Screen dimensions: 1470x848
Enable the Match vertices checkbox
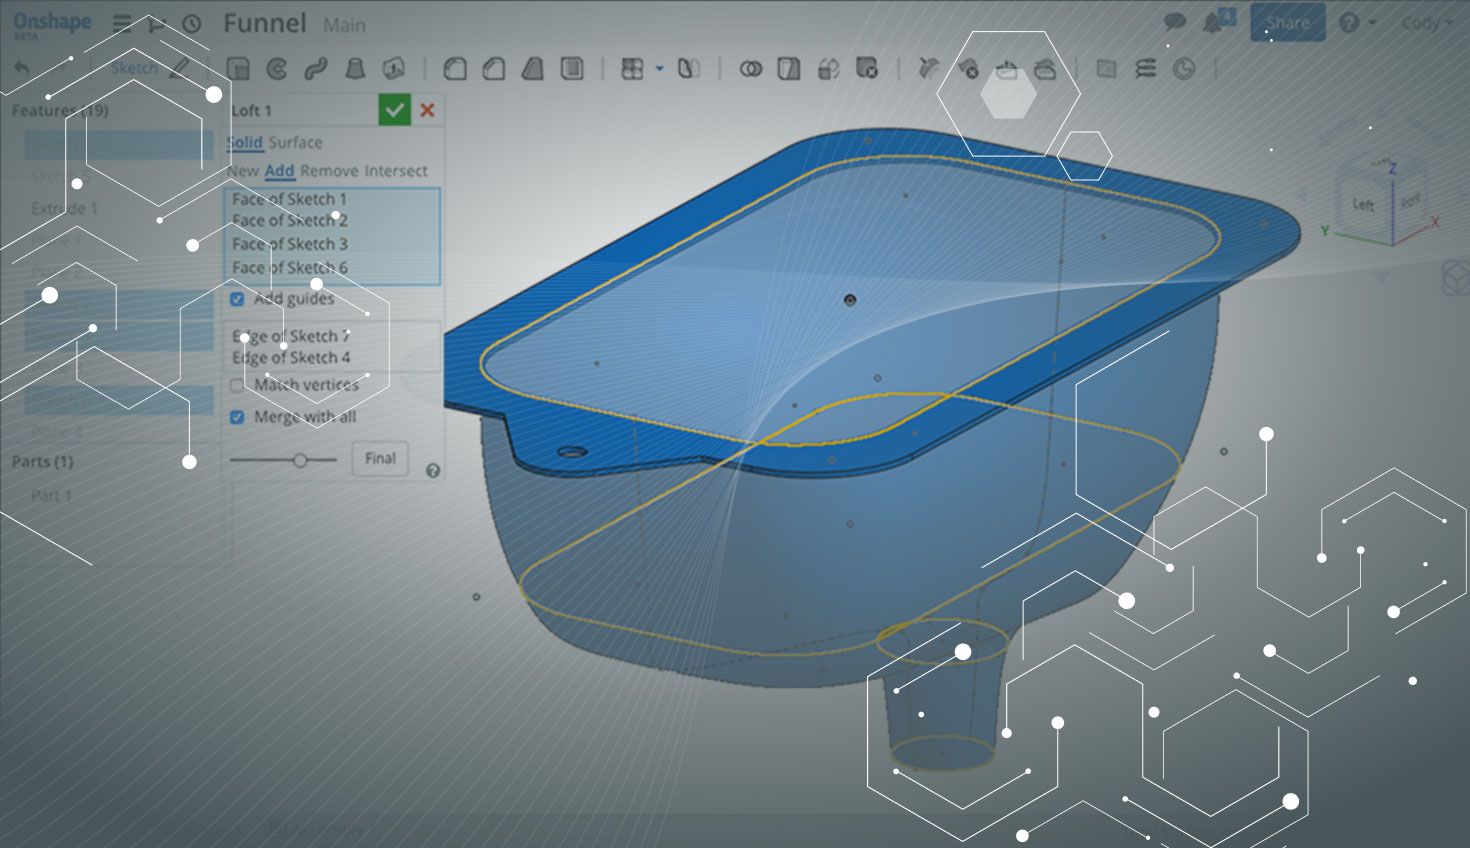(238, 385)
